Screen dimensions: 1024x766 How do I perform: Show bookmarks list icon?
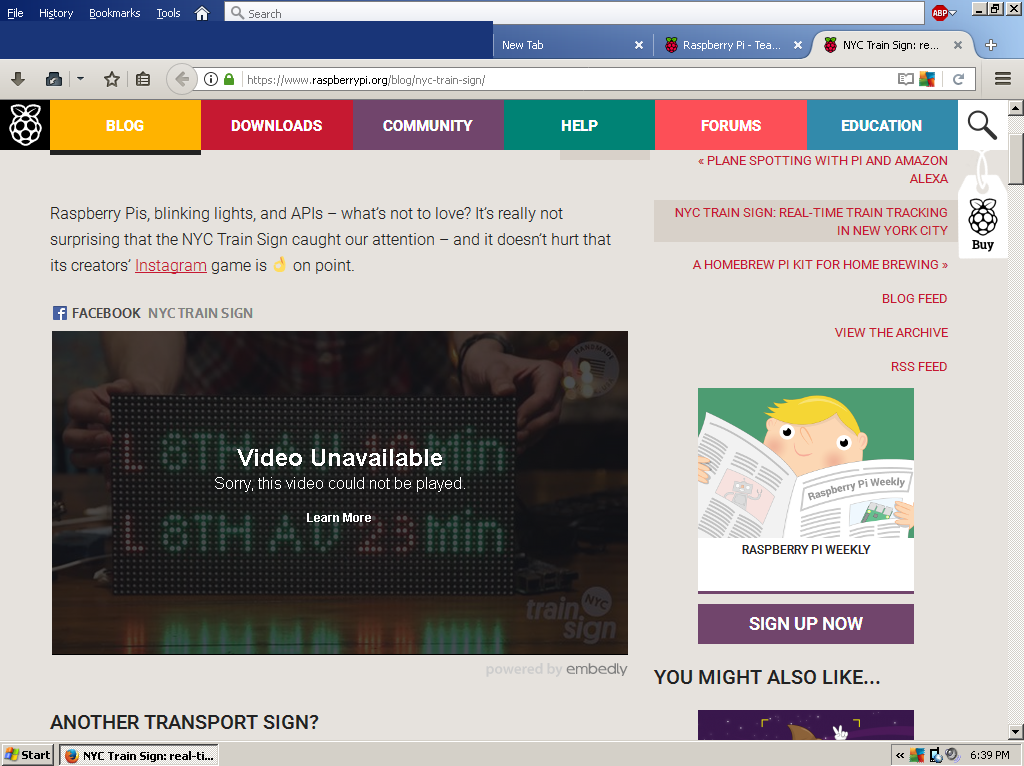coord(143,80)
